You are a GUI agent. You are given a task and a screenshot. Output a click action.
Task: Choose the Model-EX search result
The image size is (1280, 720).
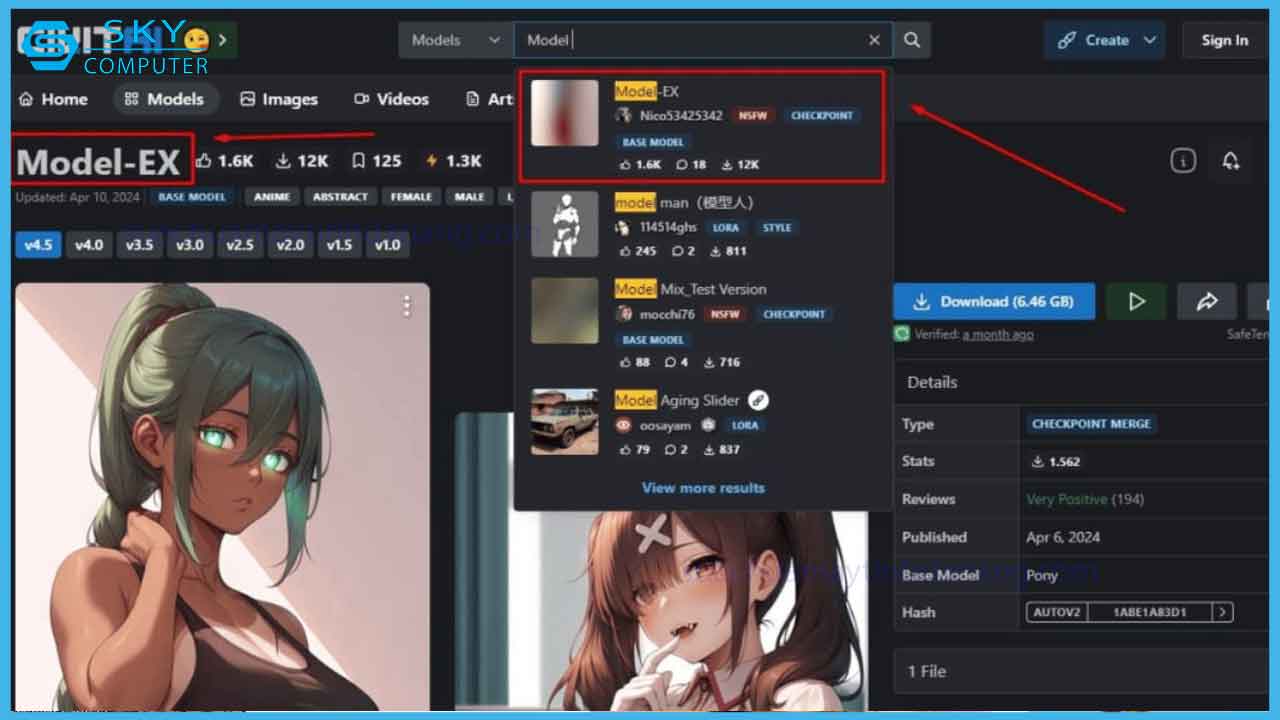(x=702, y=126)
